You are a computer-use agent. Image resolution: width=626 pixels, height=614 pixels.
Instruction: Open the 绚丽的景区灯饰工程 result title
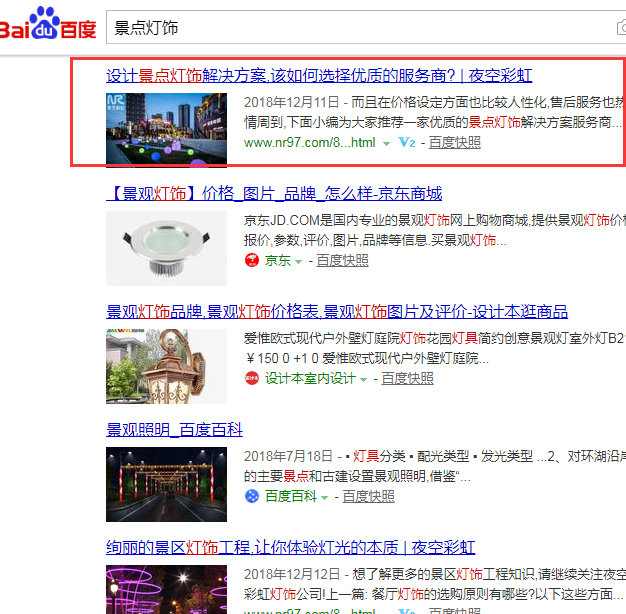point(291,547)
